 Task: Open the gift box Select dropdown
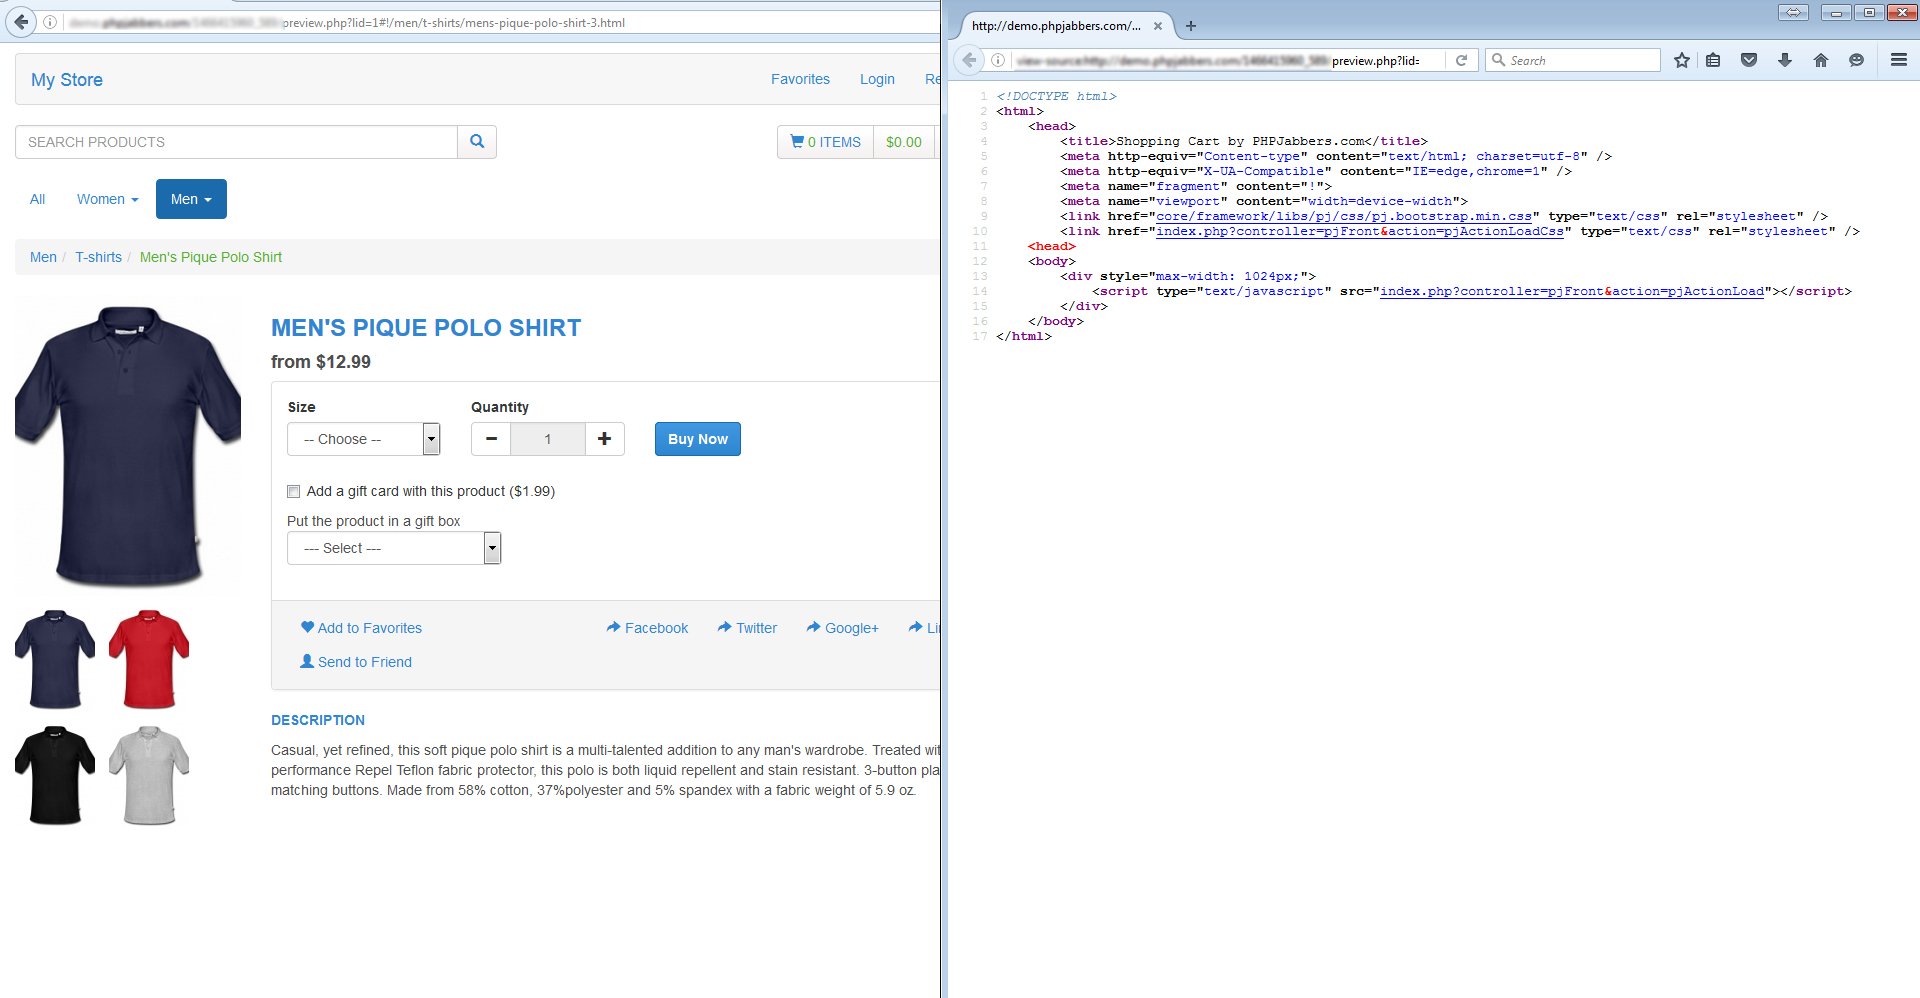[394, 548]
